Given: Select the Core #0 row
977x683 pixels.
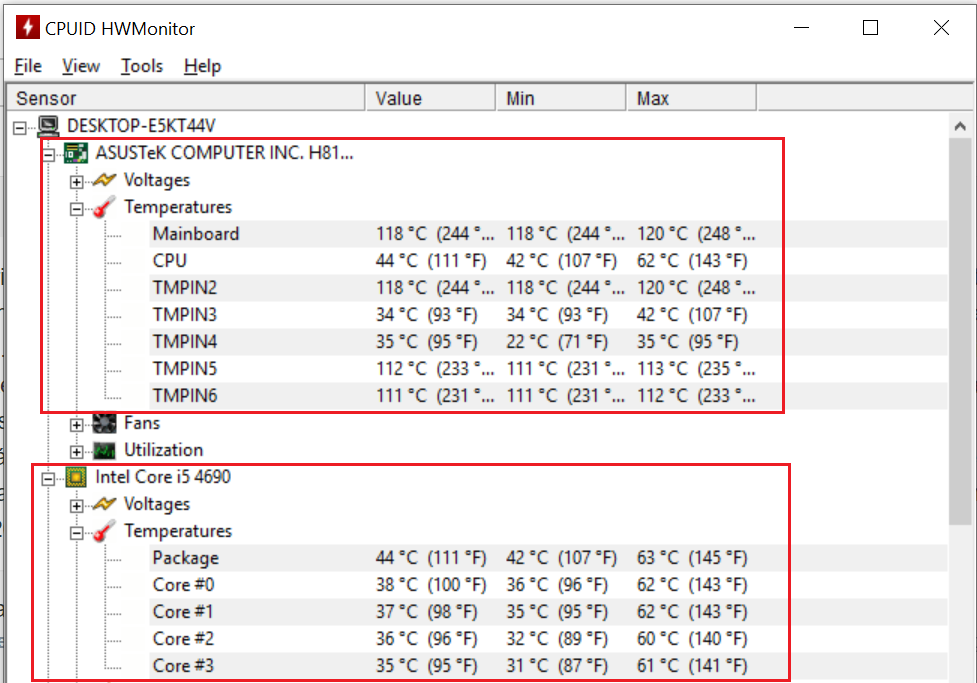Looking at the screenshot, I should coord(548,585).
